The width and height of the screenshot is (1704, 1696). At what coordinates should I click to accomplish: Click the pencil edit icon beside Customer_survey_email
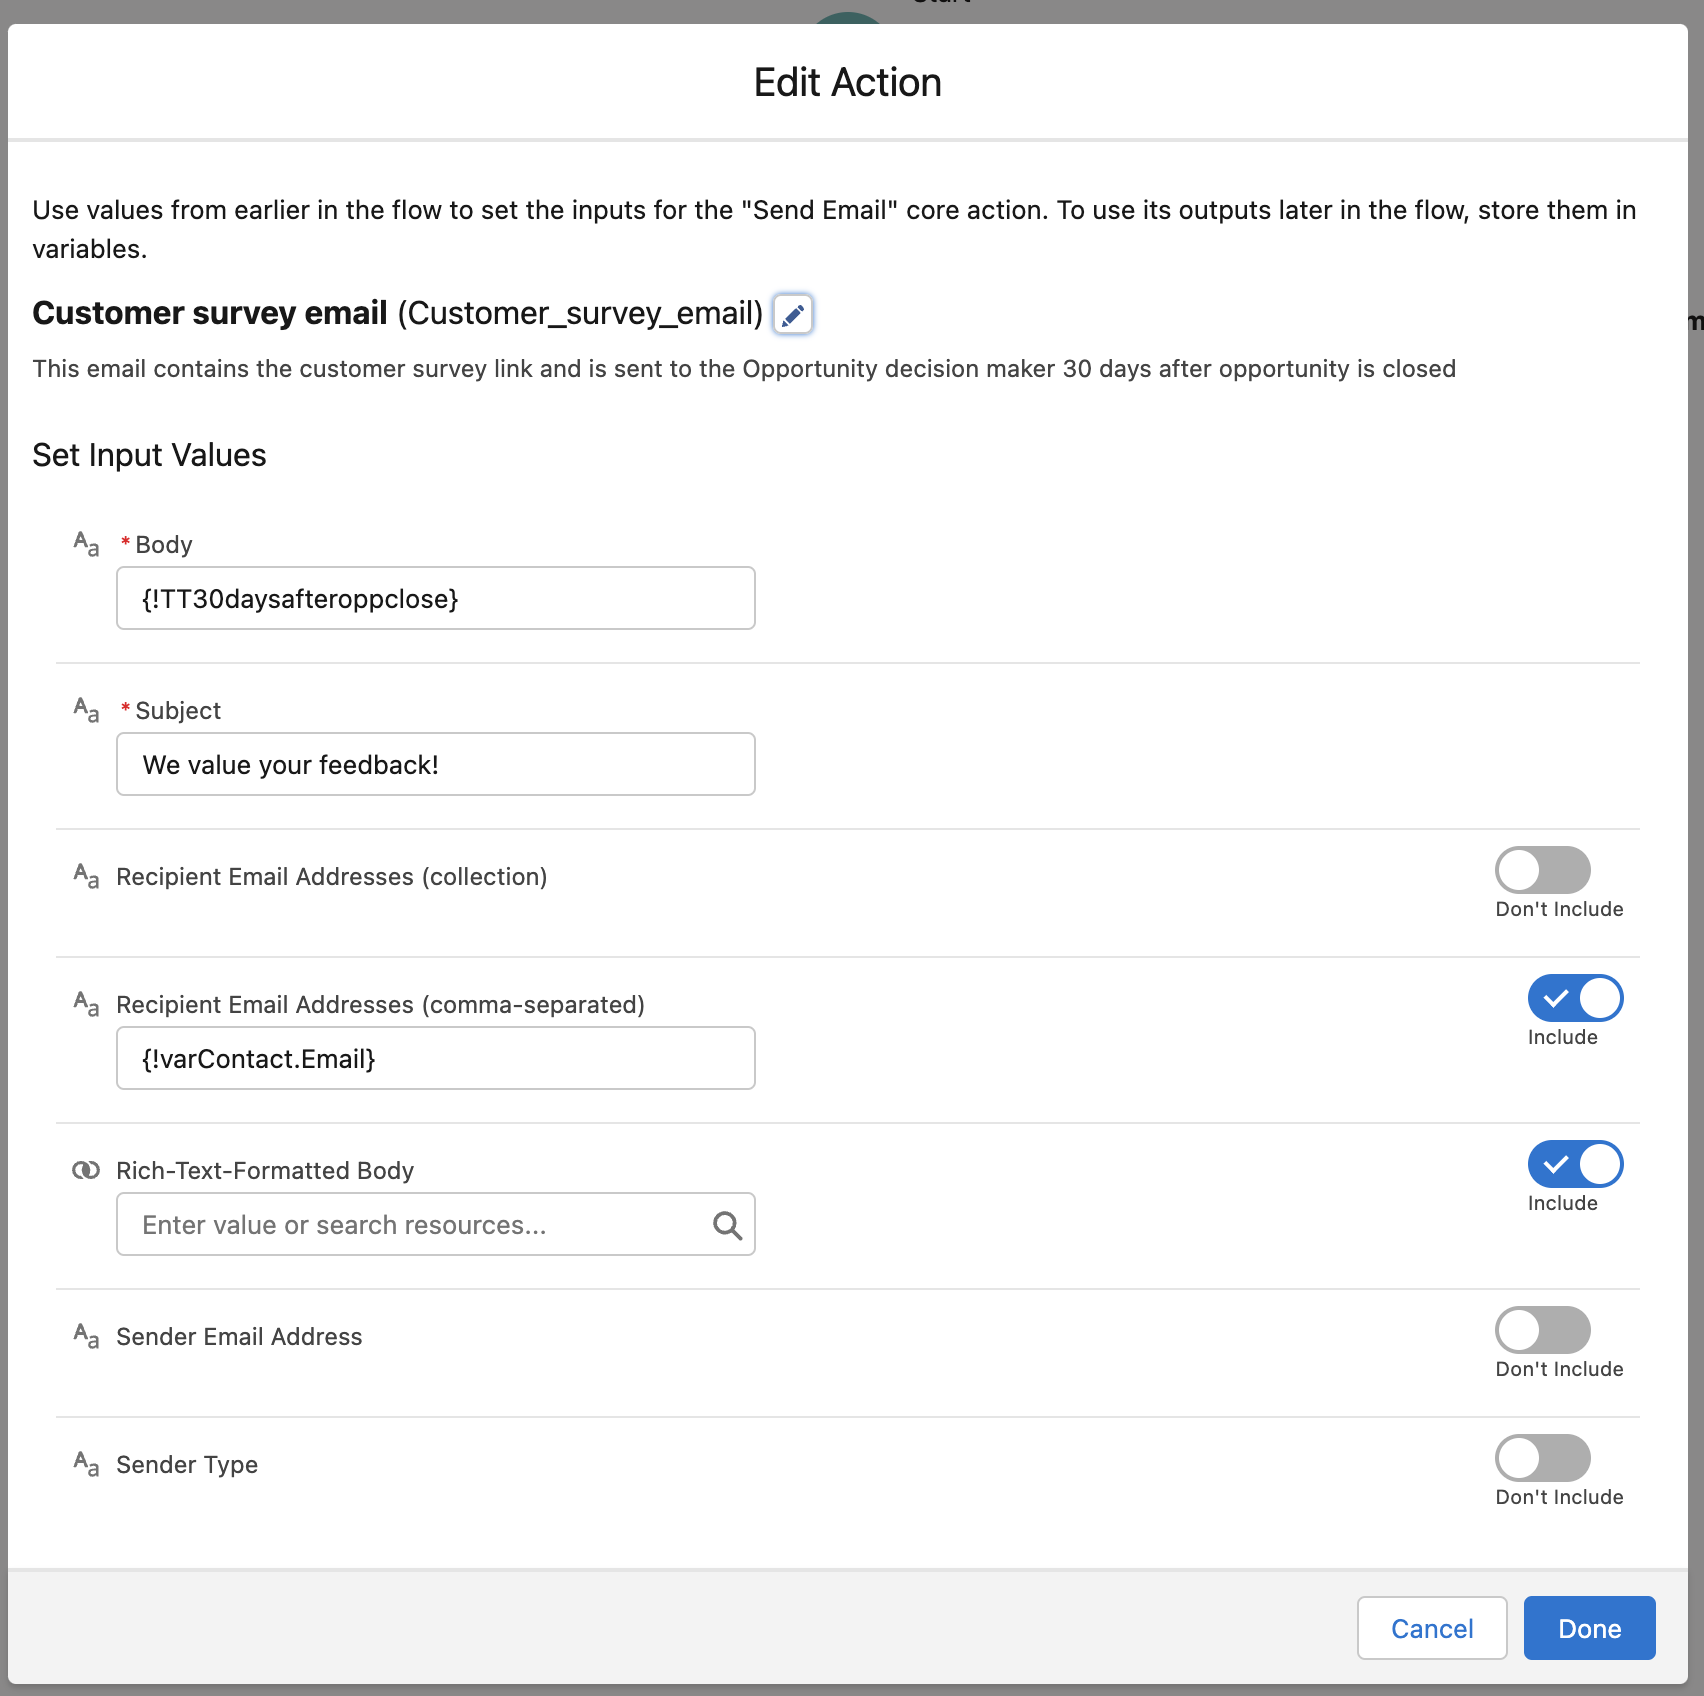793,314
